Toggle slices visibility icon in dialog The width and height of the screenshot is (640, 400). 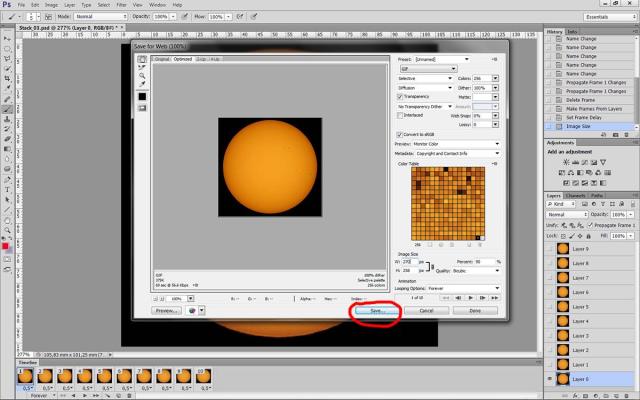point(143,108)
